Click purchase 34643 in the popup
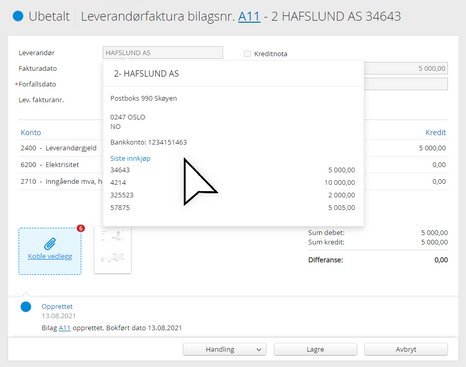The width and height of the screenshot is (466, 367). tap(120, 170)
